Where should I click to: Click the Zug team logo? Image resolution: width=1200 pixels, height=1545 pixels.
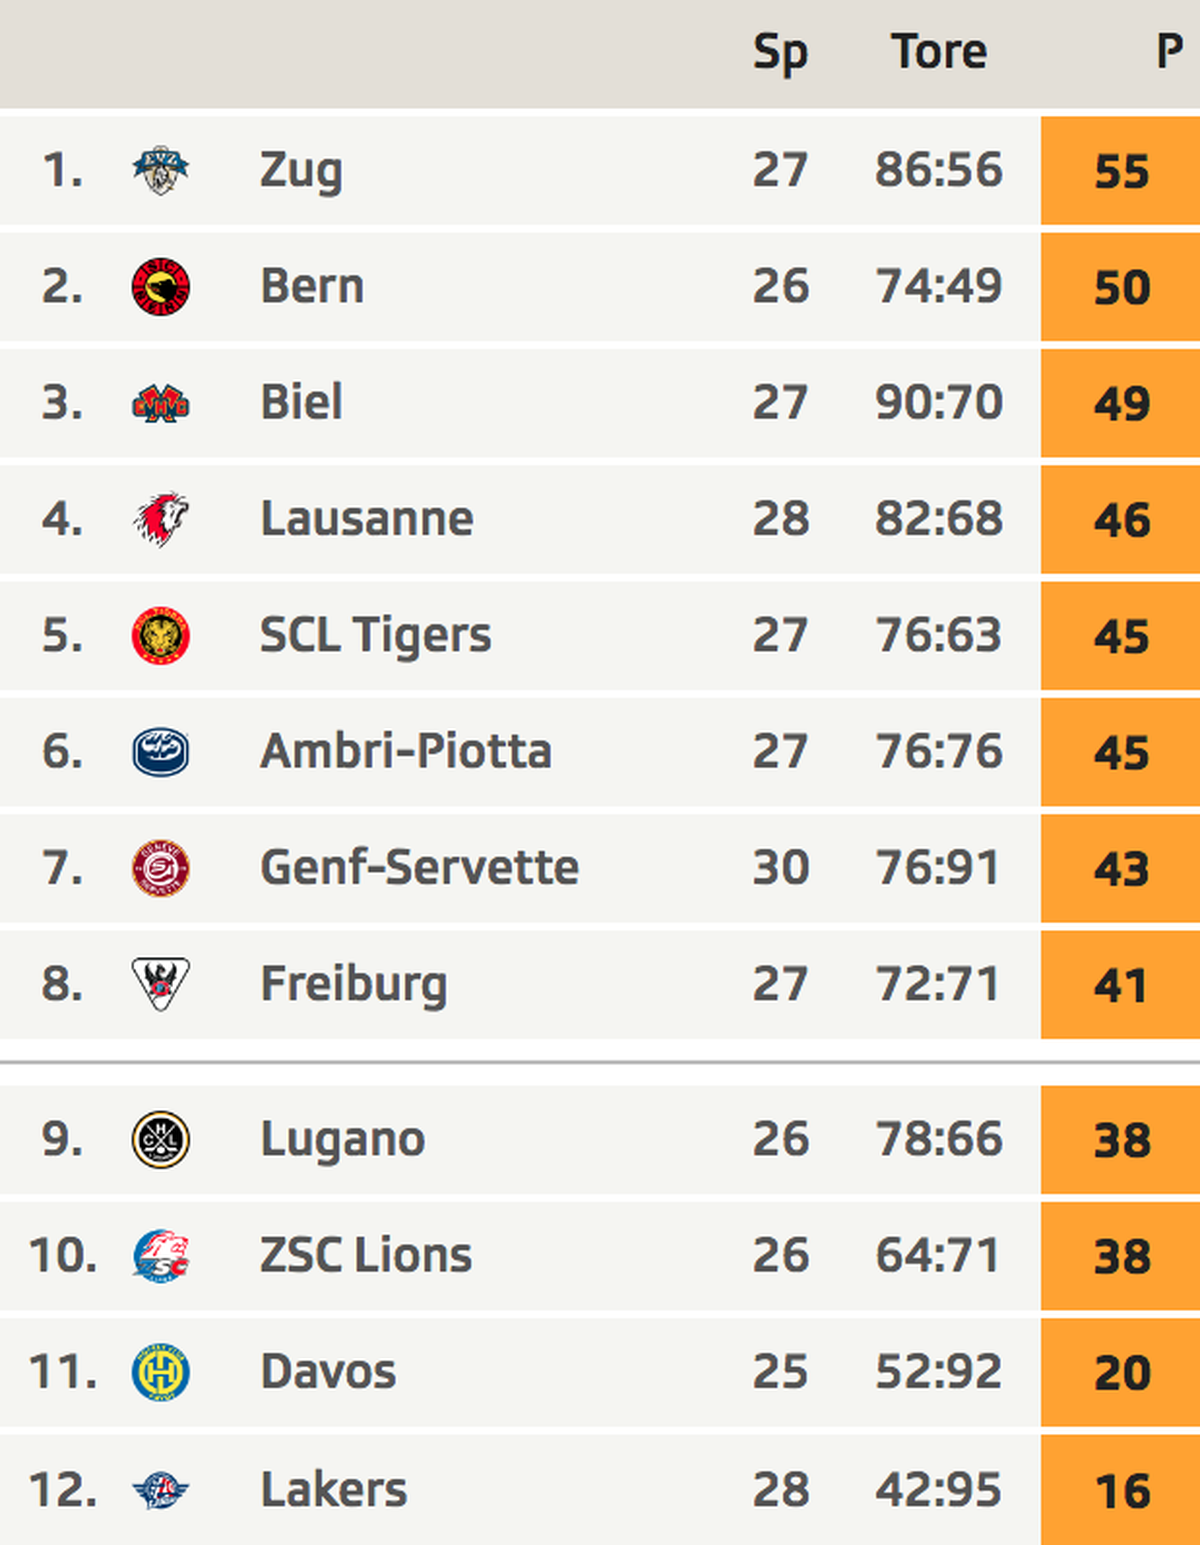(x=161, y=170)
